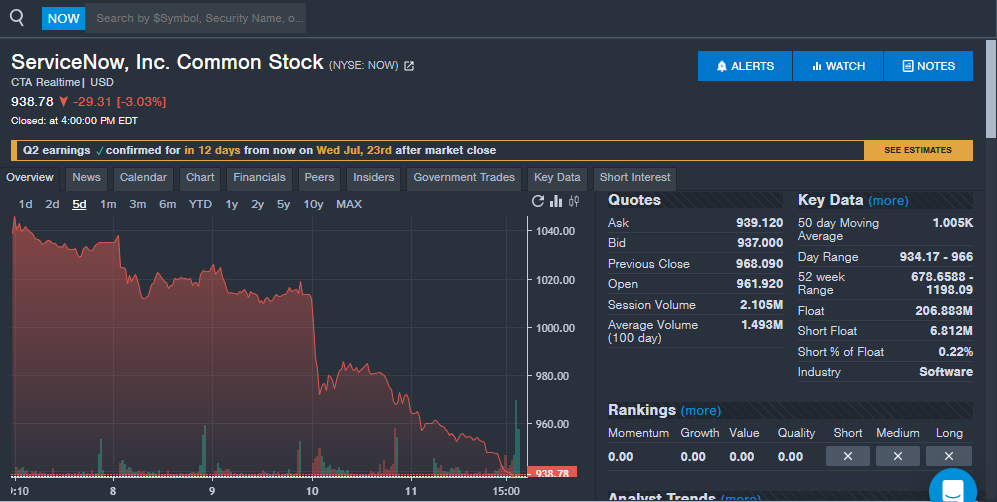Click the ServiceNow, Inc. Common Stock title
The height and width of the screenshot is (502, 997).
[x=167, y=62]
